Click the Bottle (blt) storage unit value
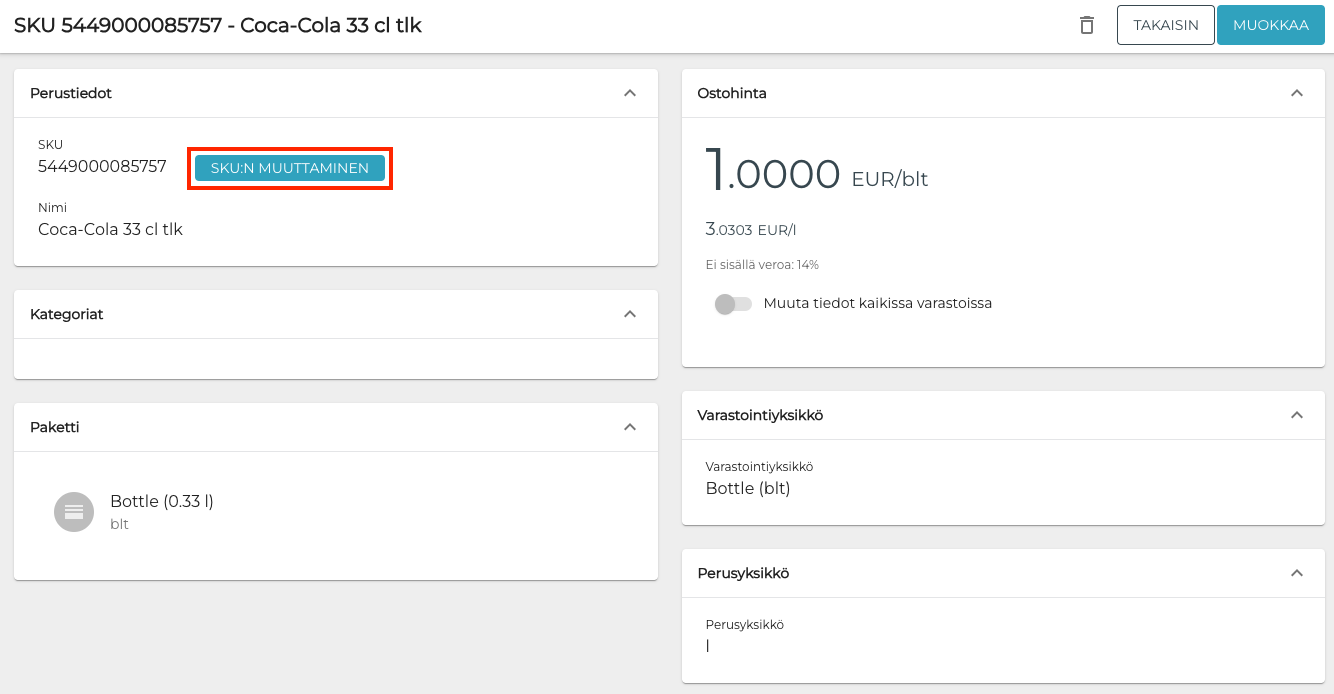This screenshot has height=694, width=1334. pos(748,489)
